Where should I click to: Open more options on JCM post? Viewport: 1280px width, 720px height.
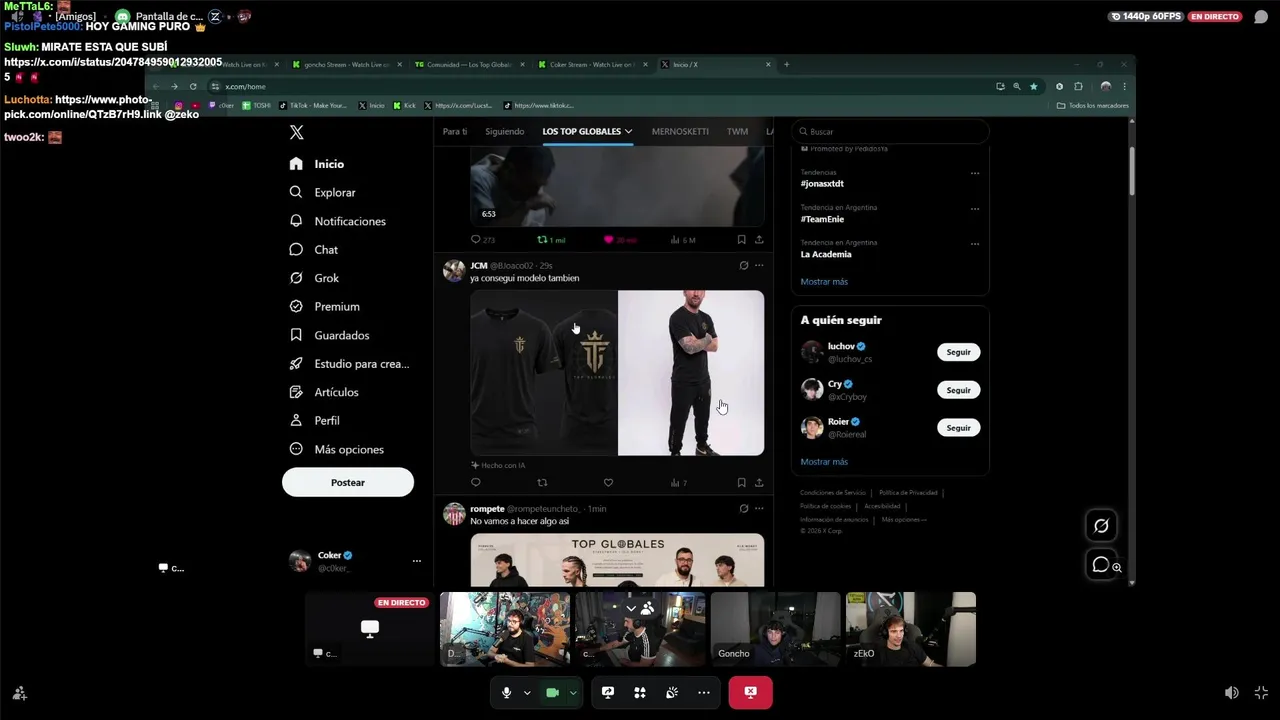pyautogui.click(x=759, y=266)
